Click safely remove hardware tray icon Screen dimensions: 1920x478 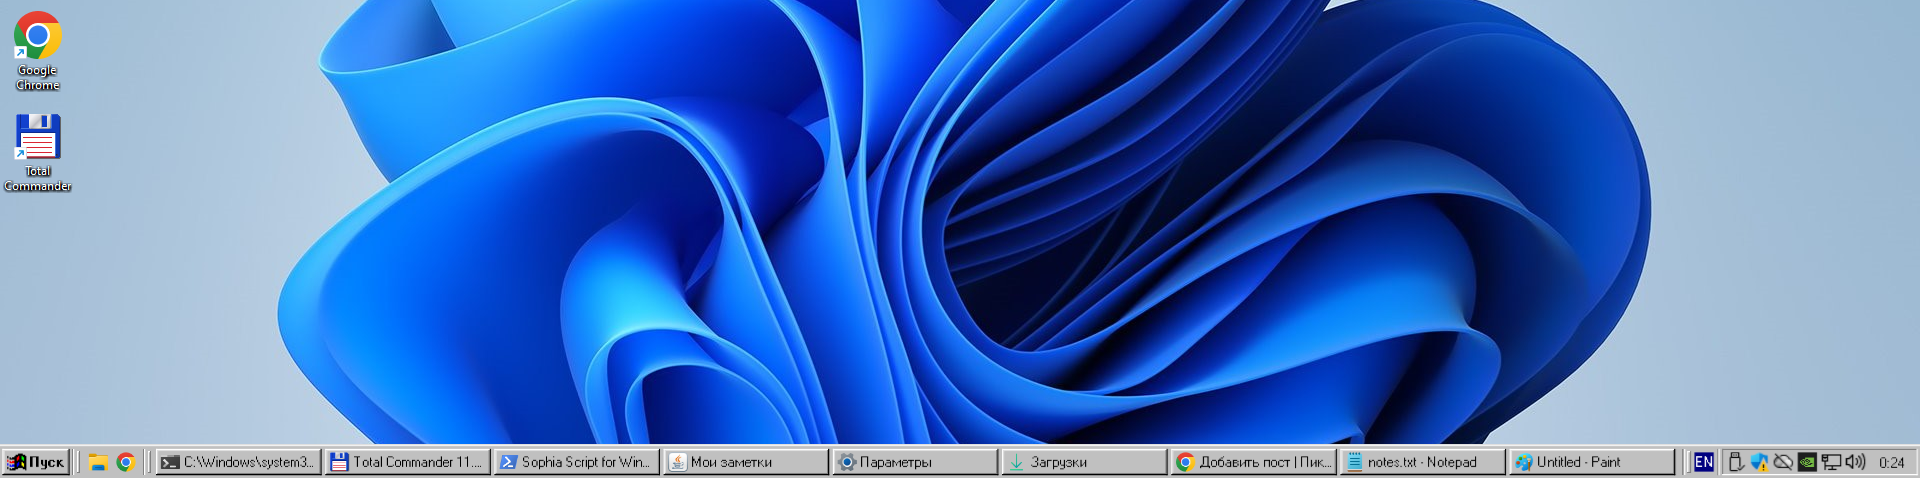coord(1736,462)
